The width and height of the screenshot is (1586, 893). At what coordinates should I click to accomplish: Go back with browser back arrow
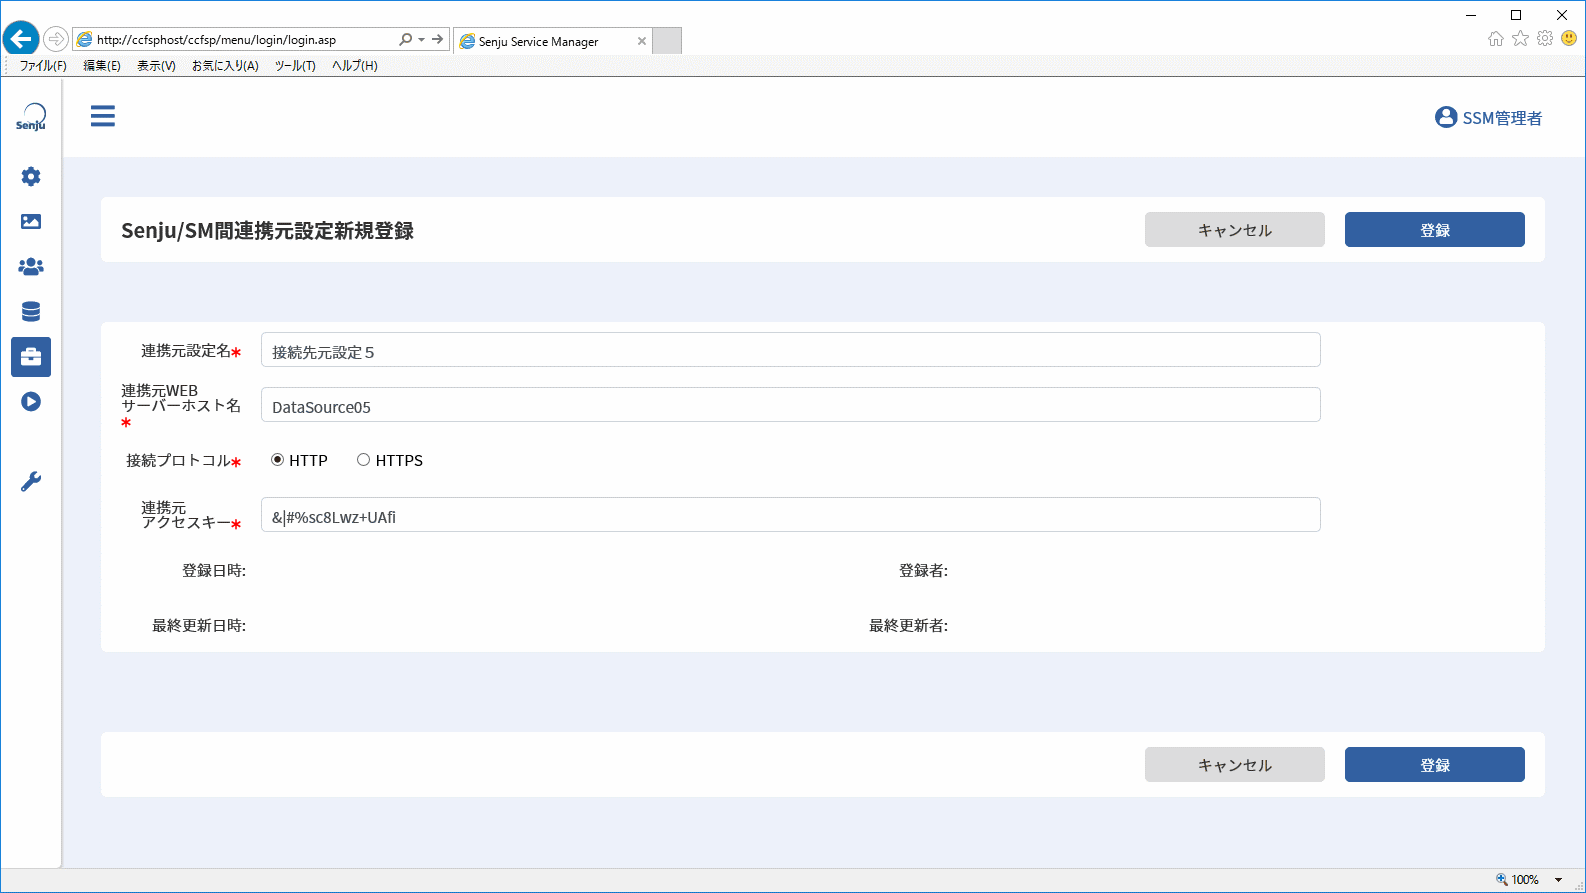tap(21, 39)
